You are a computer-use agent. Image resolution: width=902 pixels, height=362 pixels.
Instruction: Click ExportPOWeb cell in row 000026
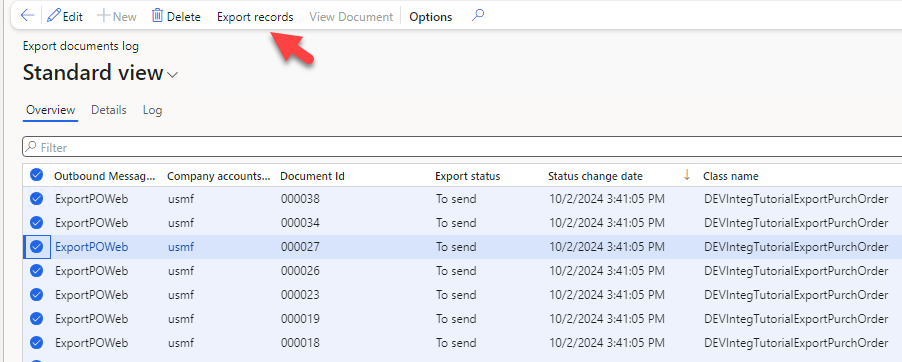coord(91,270)
